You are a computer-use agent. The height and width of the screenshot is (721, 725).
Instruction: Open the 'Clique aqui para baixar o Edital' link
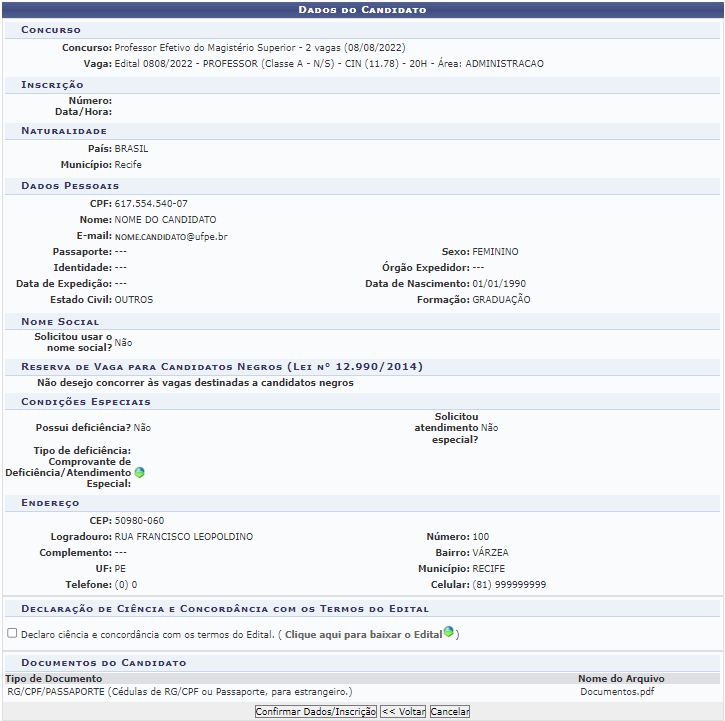point(363,634)
